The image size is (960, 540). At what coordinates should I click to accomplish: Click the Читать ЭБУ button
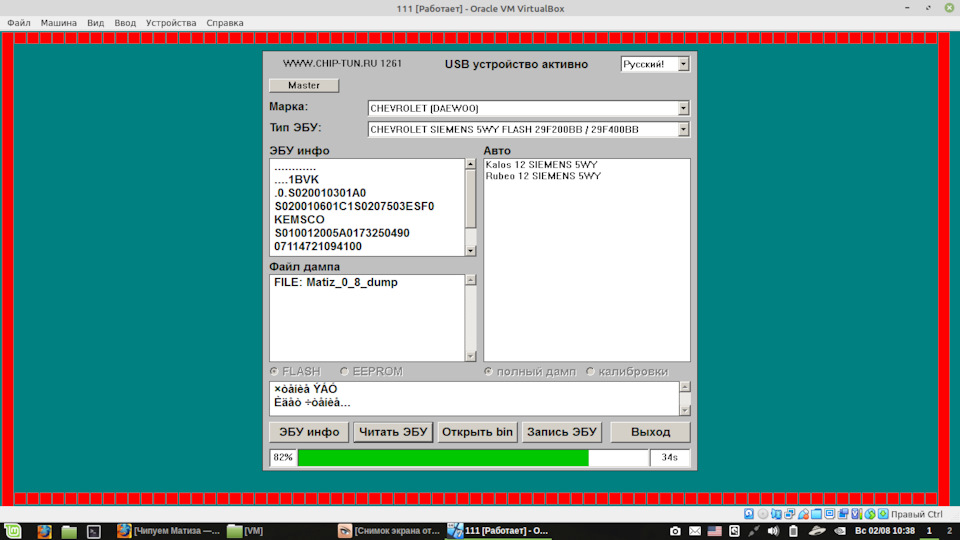393,432
